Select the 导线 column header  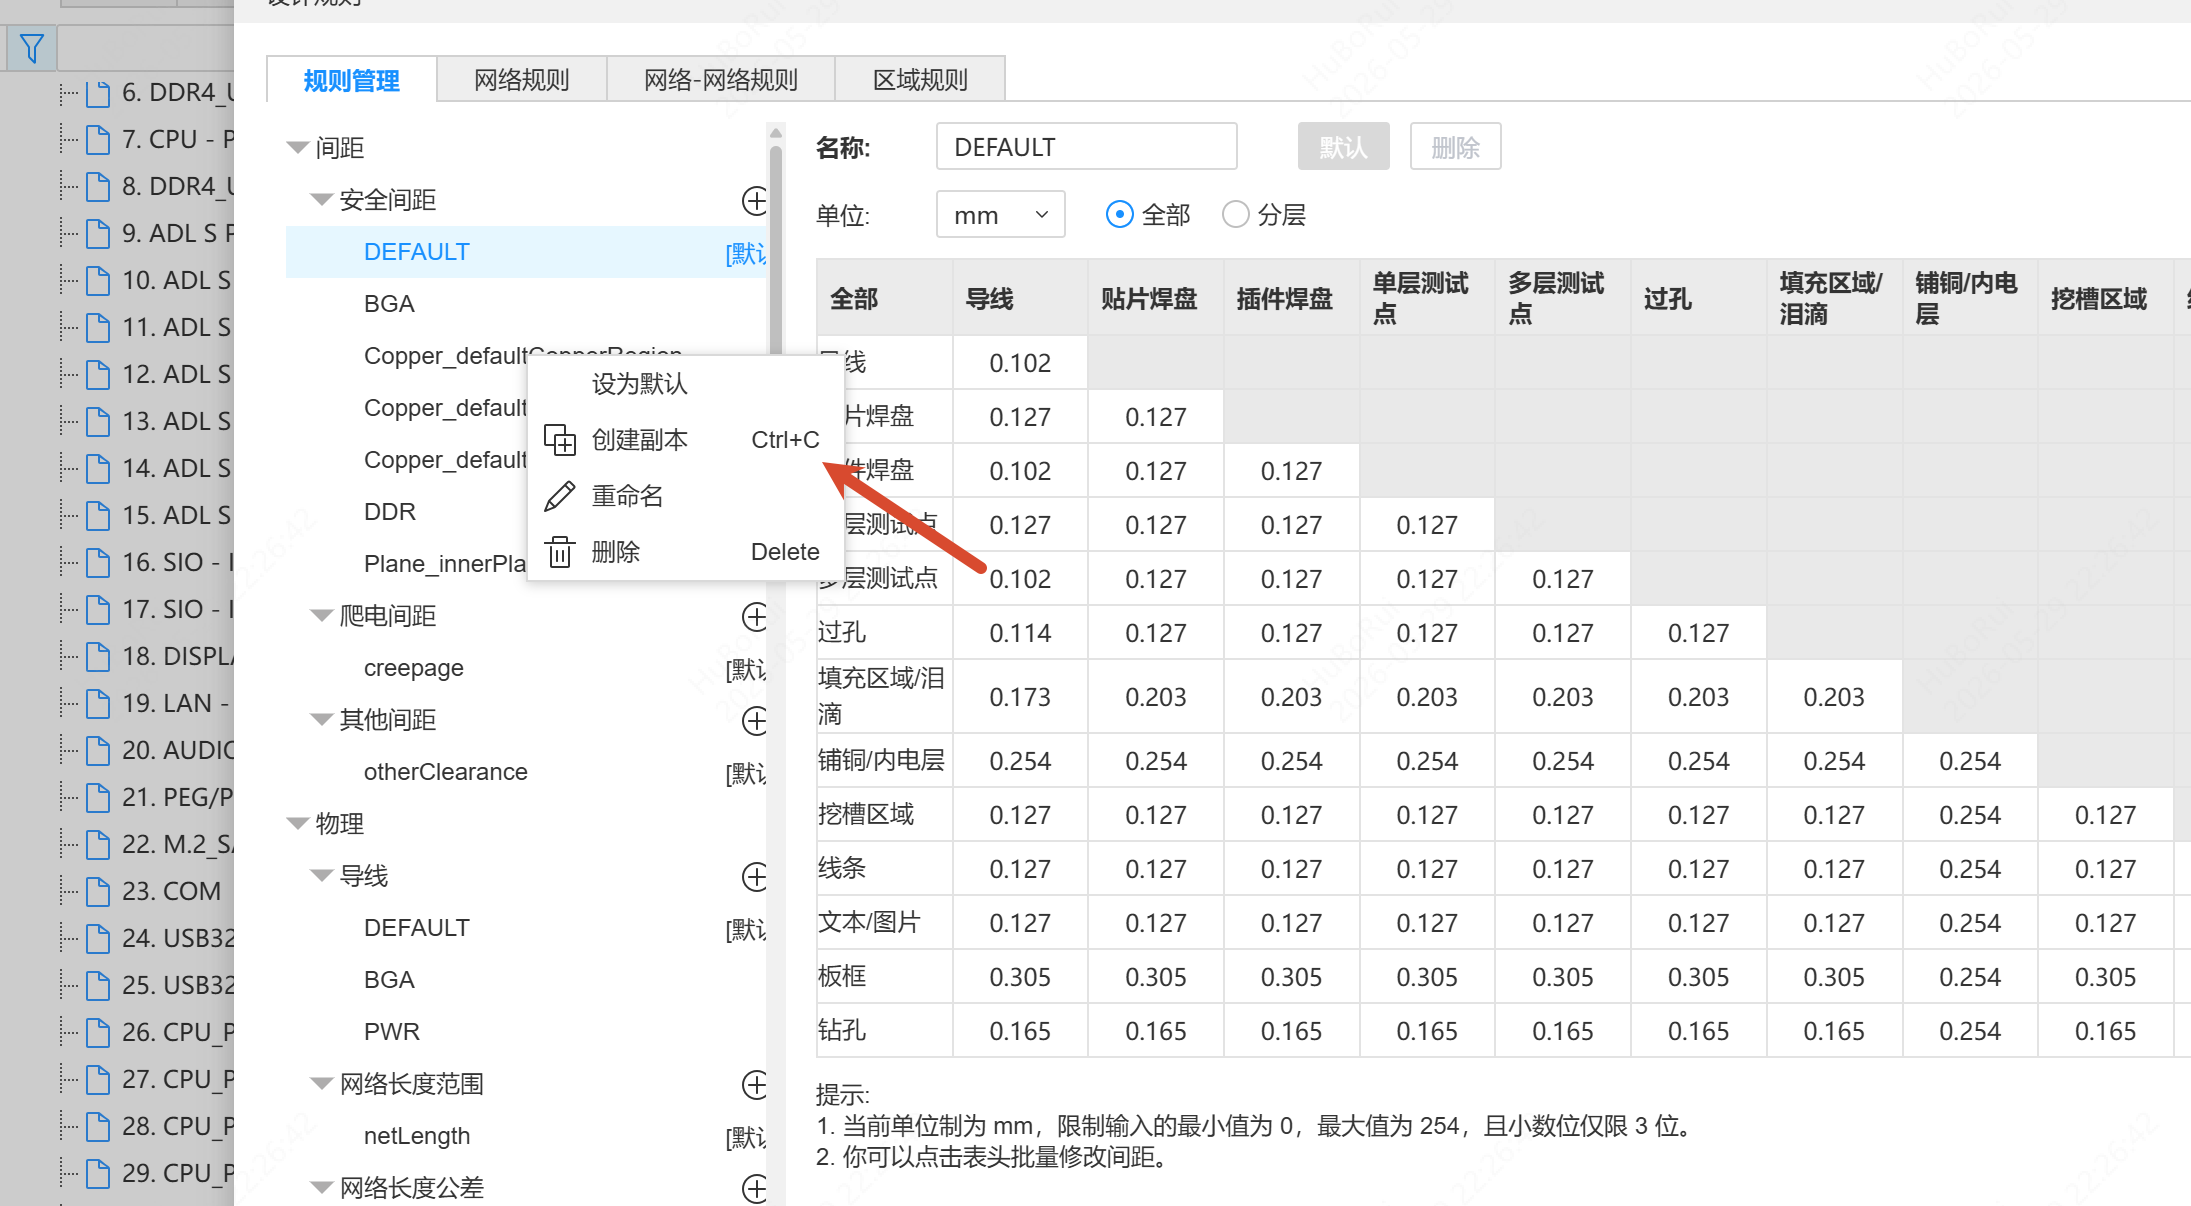pyautogui.click(x=1020, y=298)
